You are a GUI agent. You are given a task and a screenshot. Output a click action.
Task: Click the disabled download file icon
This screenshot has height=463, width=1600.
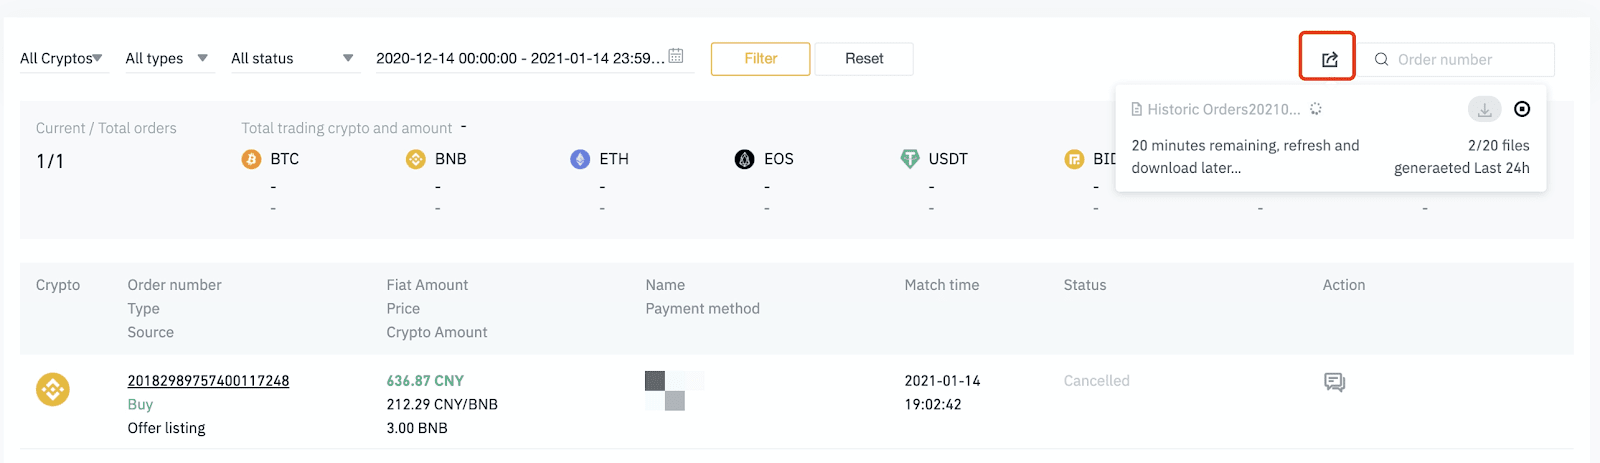(1485, 109)
